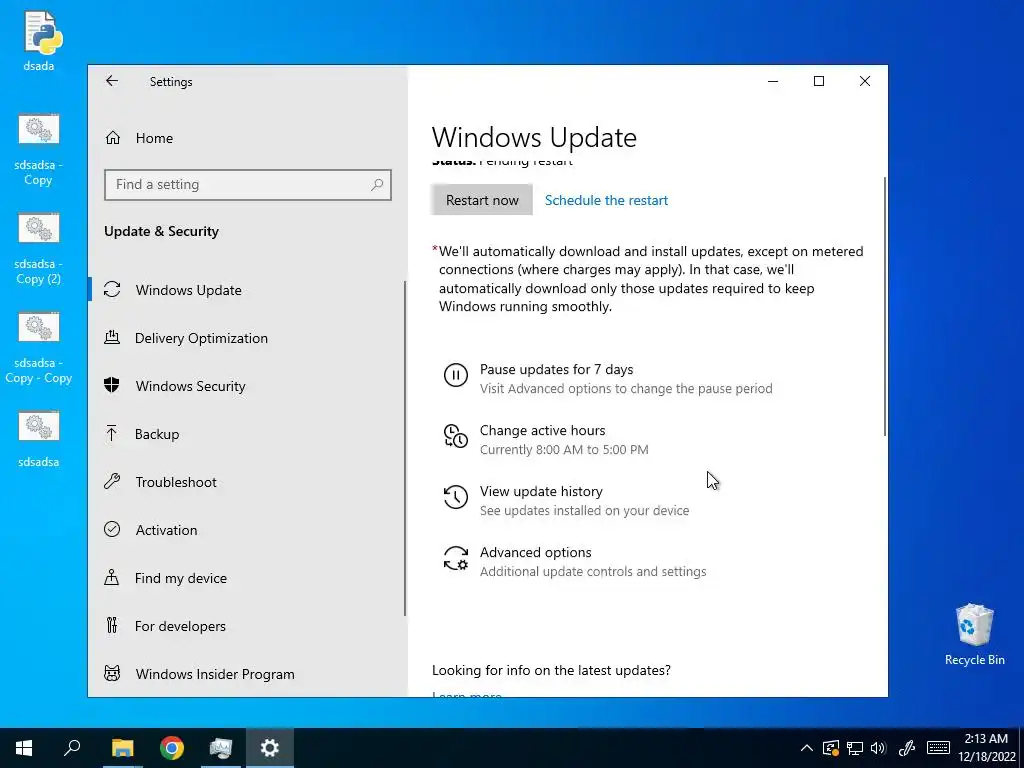Viewport: 1024px width, 768px height.
Task: Launch Google Chrome from taskbar
Action: click(172, 748)
